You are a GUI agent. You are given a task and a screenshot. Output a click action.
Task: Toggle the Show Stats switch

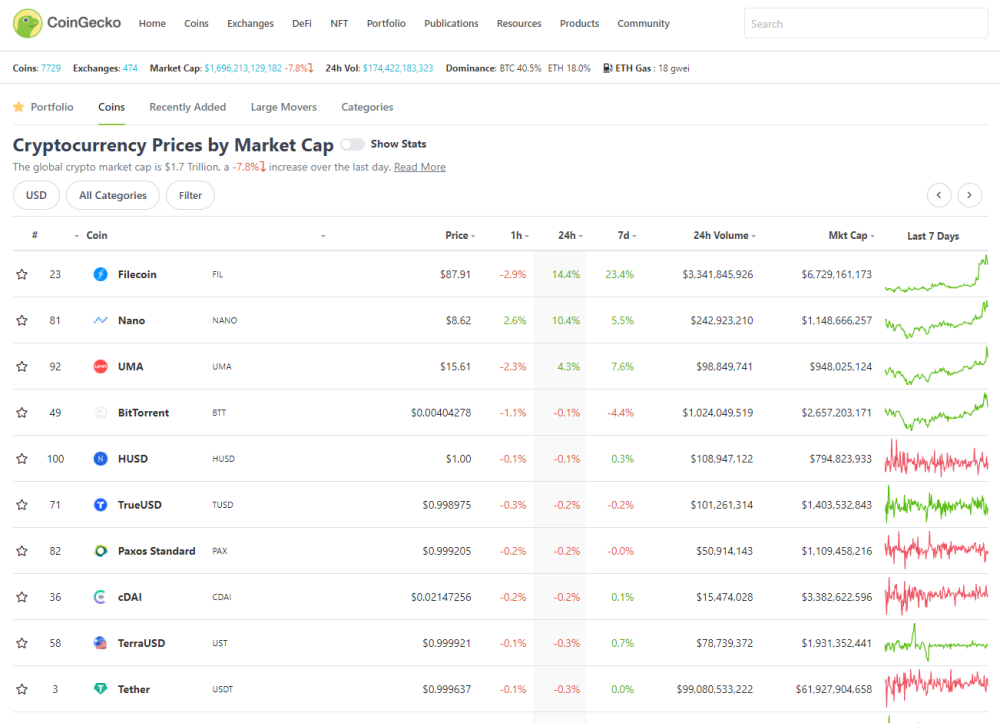(352, 144)
